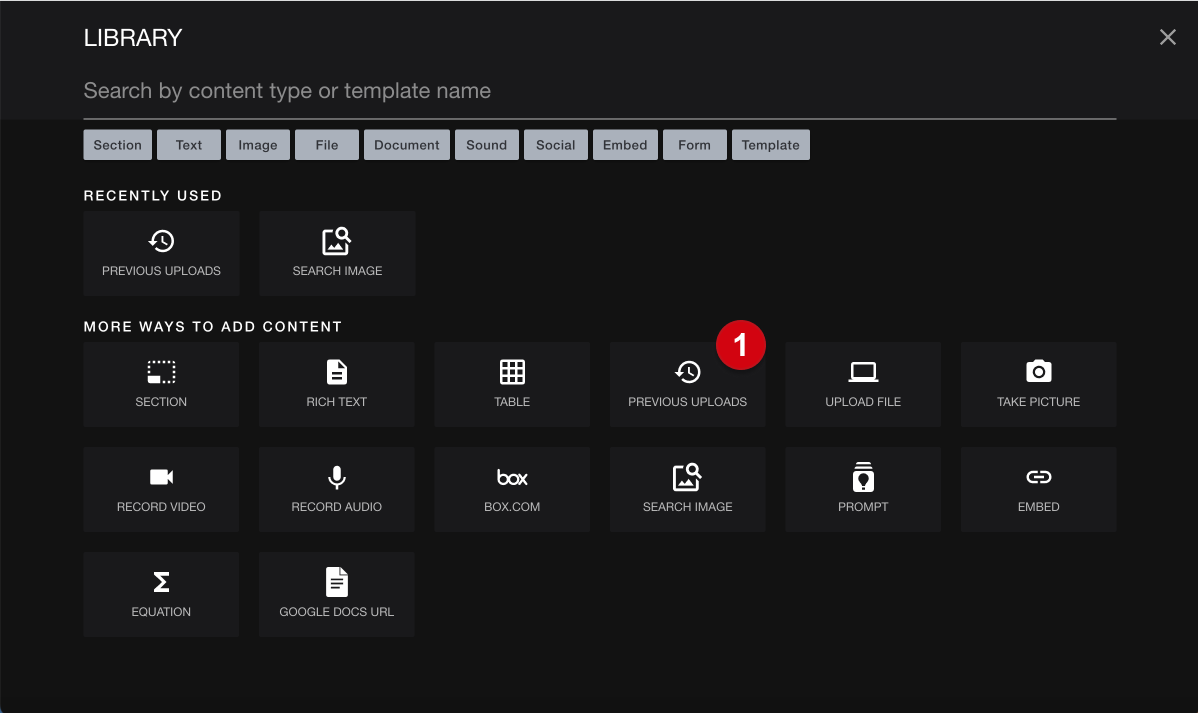Open Search Image in Recently Used
Image resolution: width=1198 pixels, height=713 pixels.
coord(337,254)
